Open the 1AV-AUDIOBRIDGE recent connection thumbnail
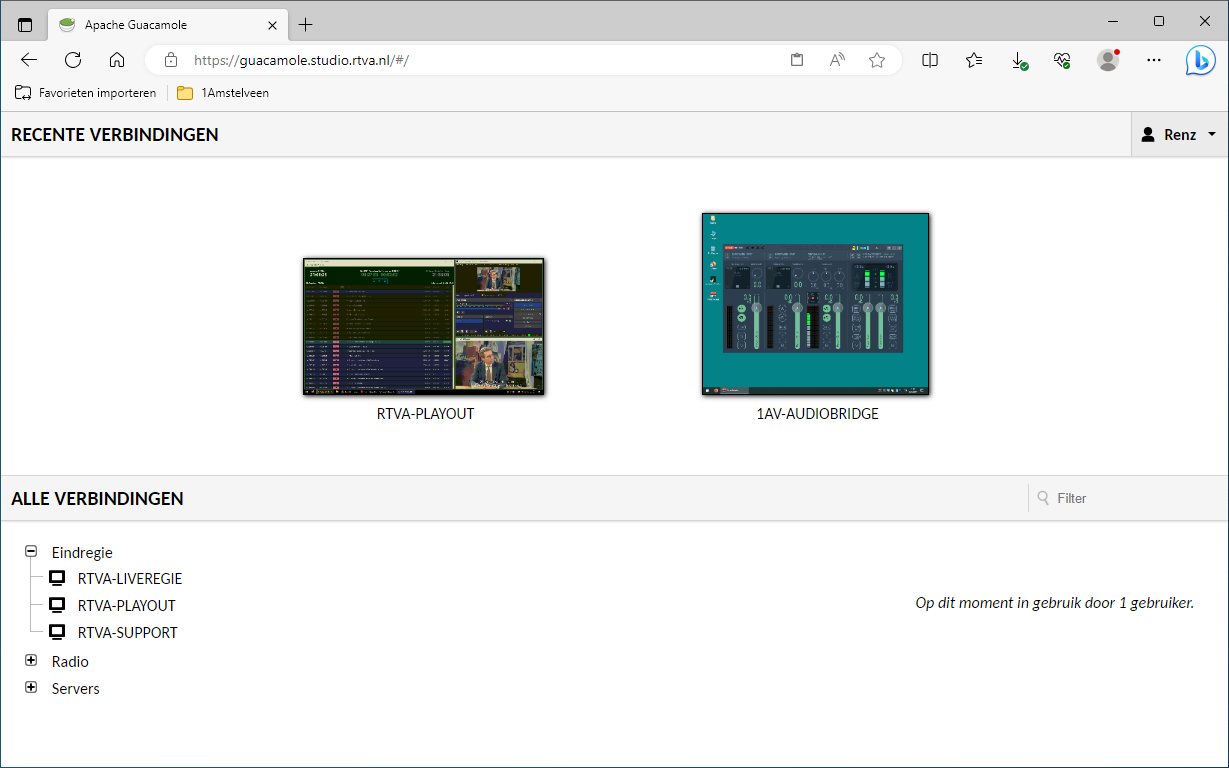1229x768 pixels. pyautogui.click(x=816, y=304)
